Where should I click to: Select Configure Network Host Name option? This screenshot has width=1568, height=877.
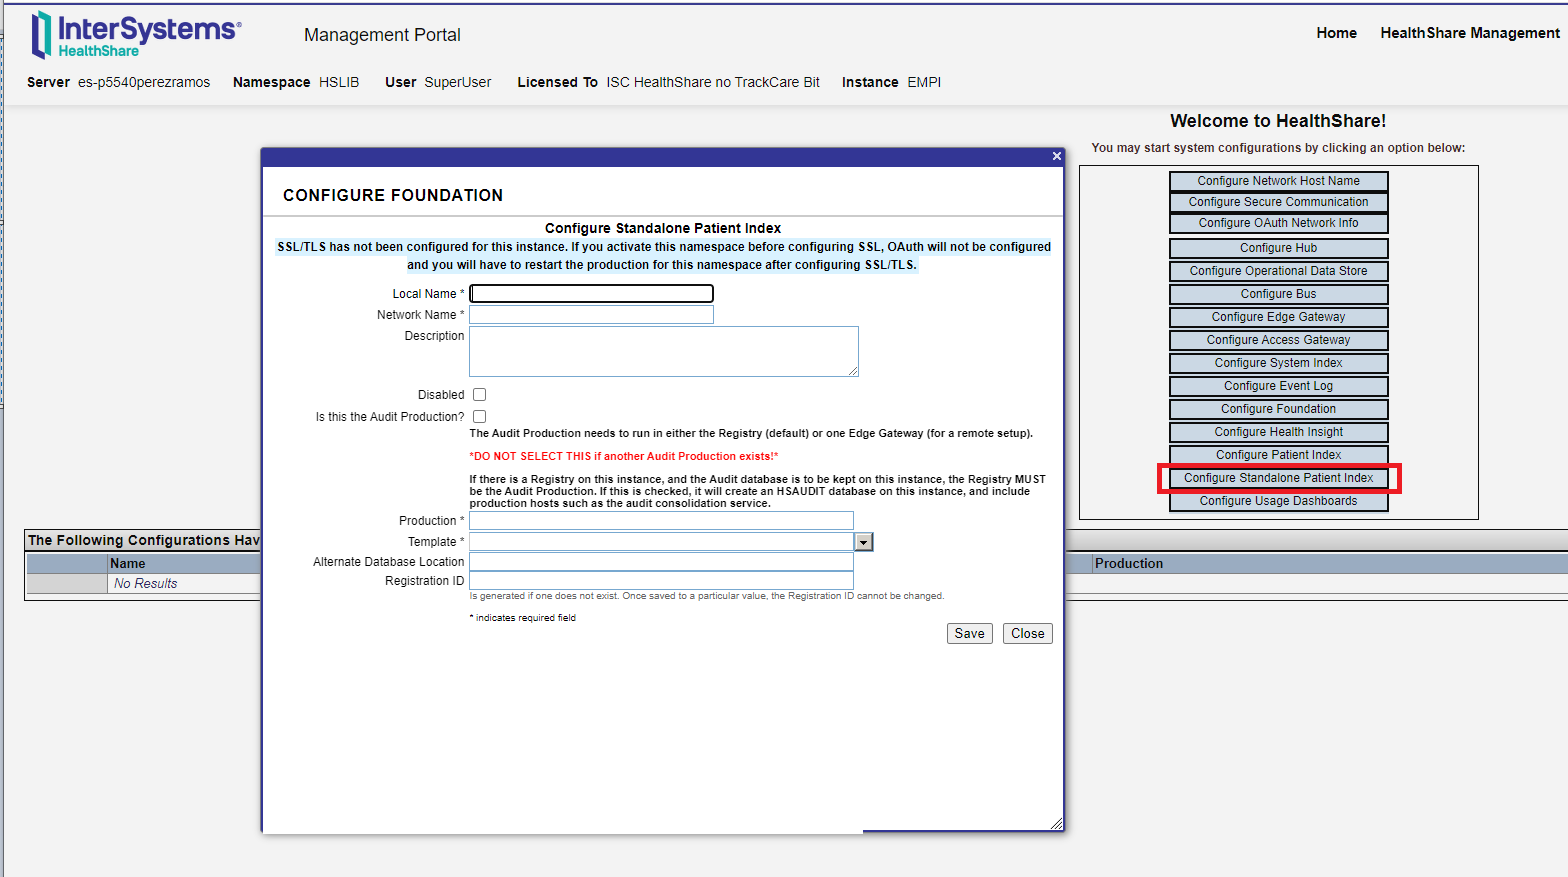1278,181
